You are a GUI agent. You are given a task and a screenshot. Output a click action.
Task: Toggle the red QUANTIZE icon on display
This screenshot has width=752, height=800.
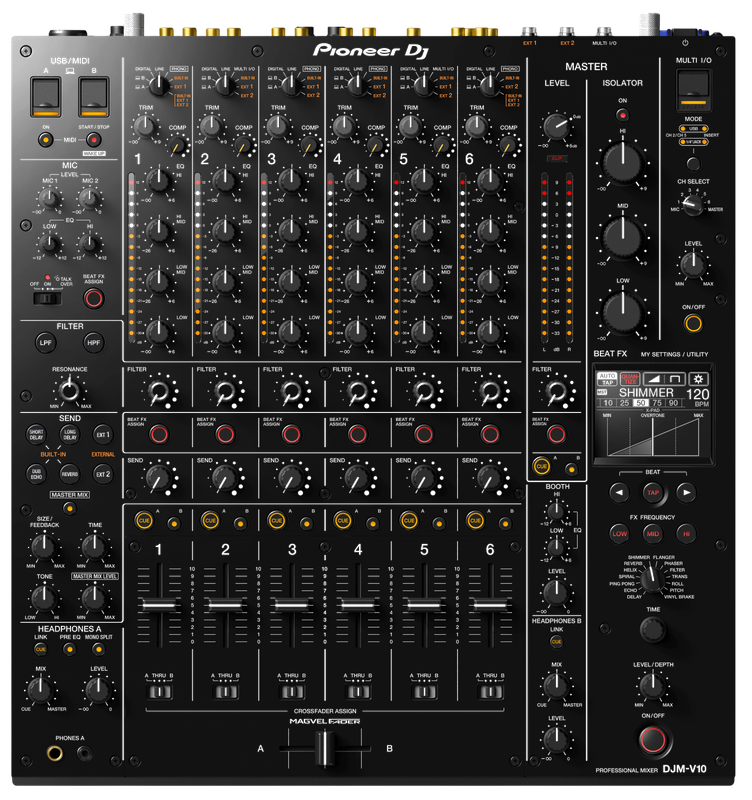[629, 379]
